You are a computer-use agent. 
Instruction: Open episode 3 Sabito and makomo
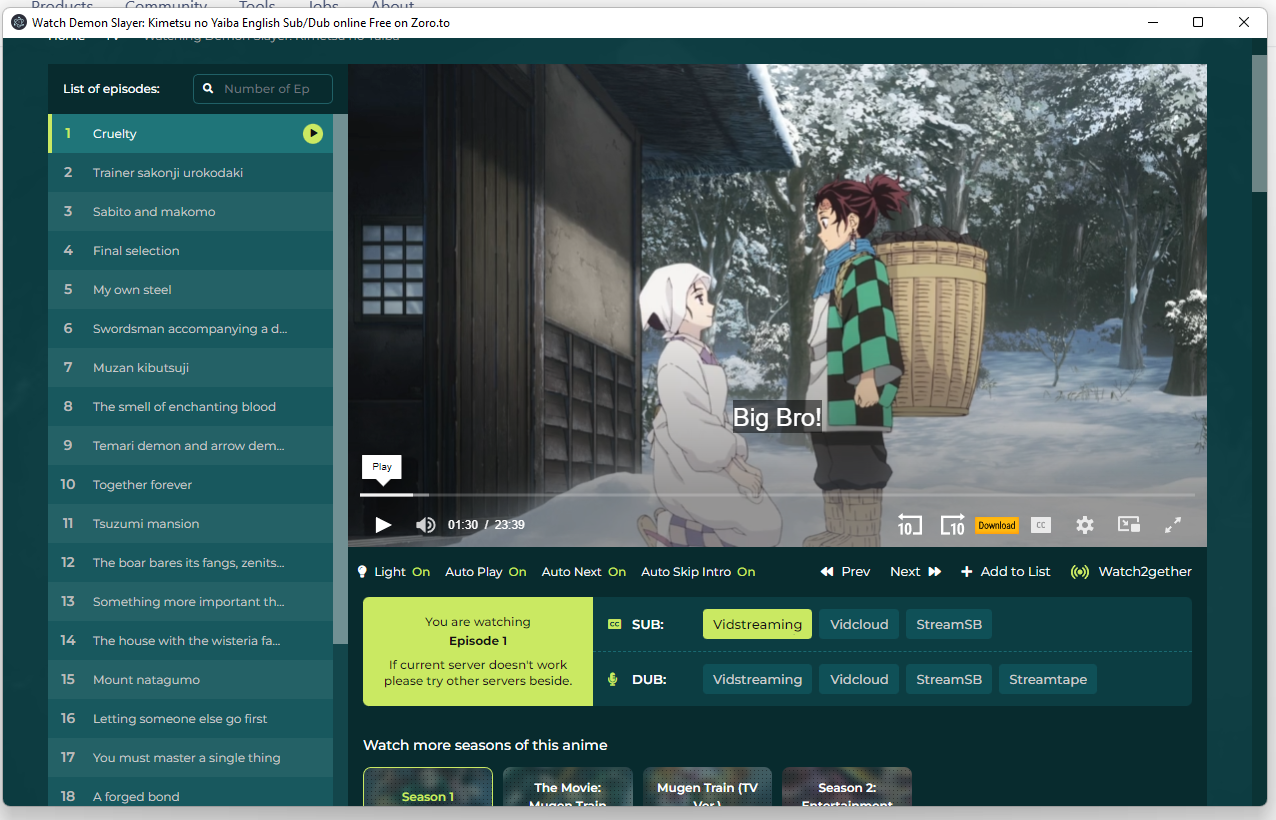point(190,212)
